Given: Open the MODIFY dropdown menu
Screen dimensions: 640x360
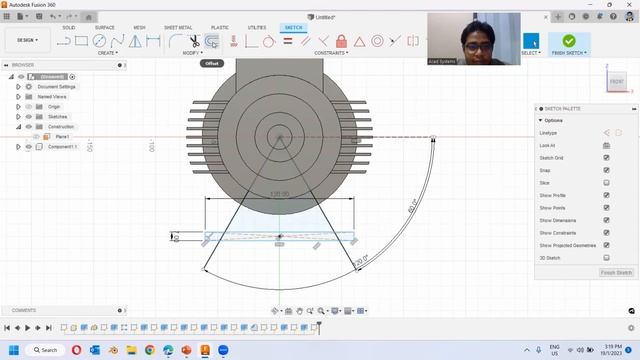Looking at the screenshot, I should pyautogui.click(x=192, y=53).
